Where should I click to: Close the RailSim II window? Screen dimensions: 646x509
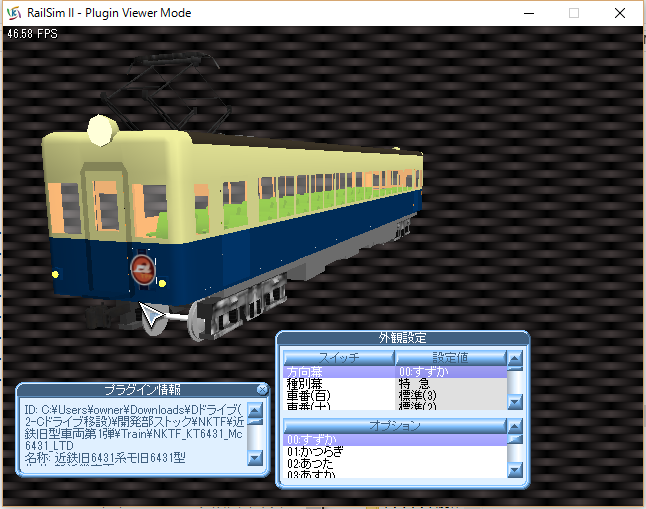coord(620,13)
